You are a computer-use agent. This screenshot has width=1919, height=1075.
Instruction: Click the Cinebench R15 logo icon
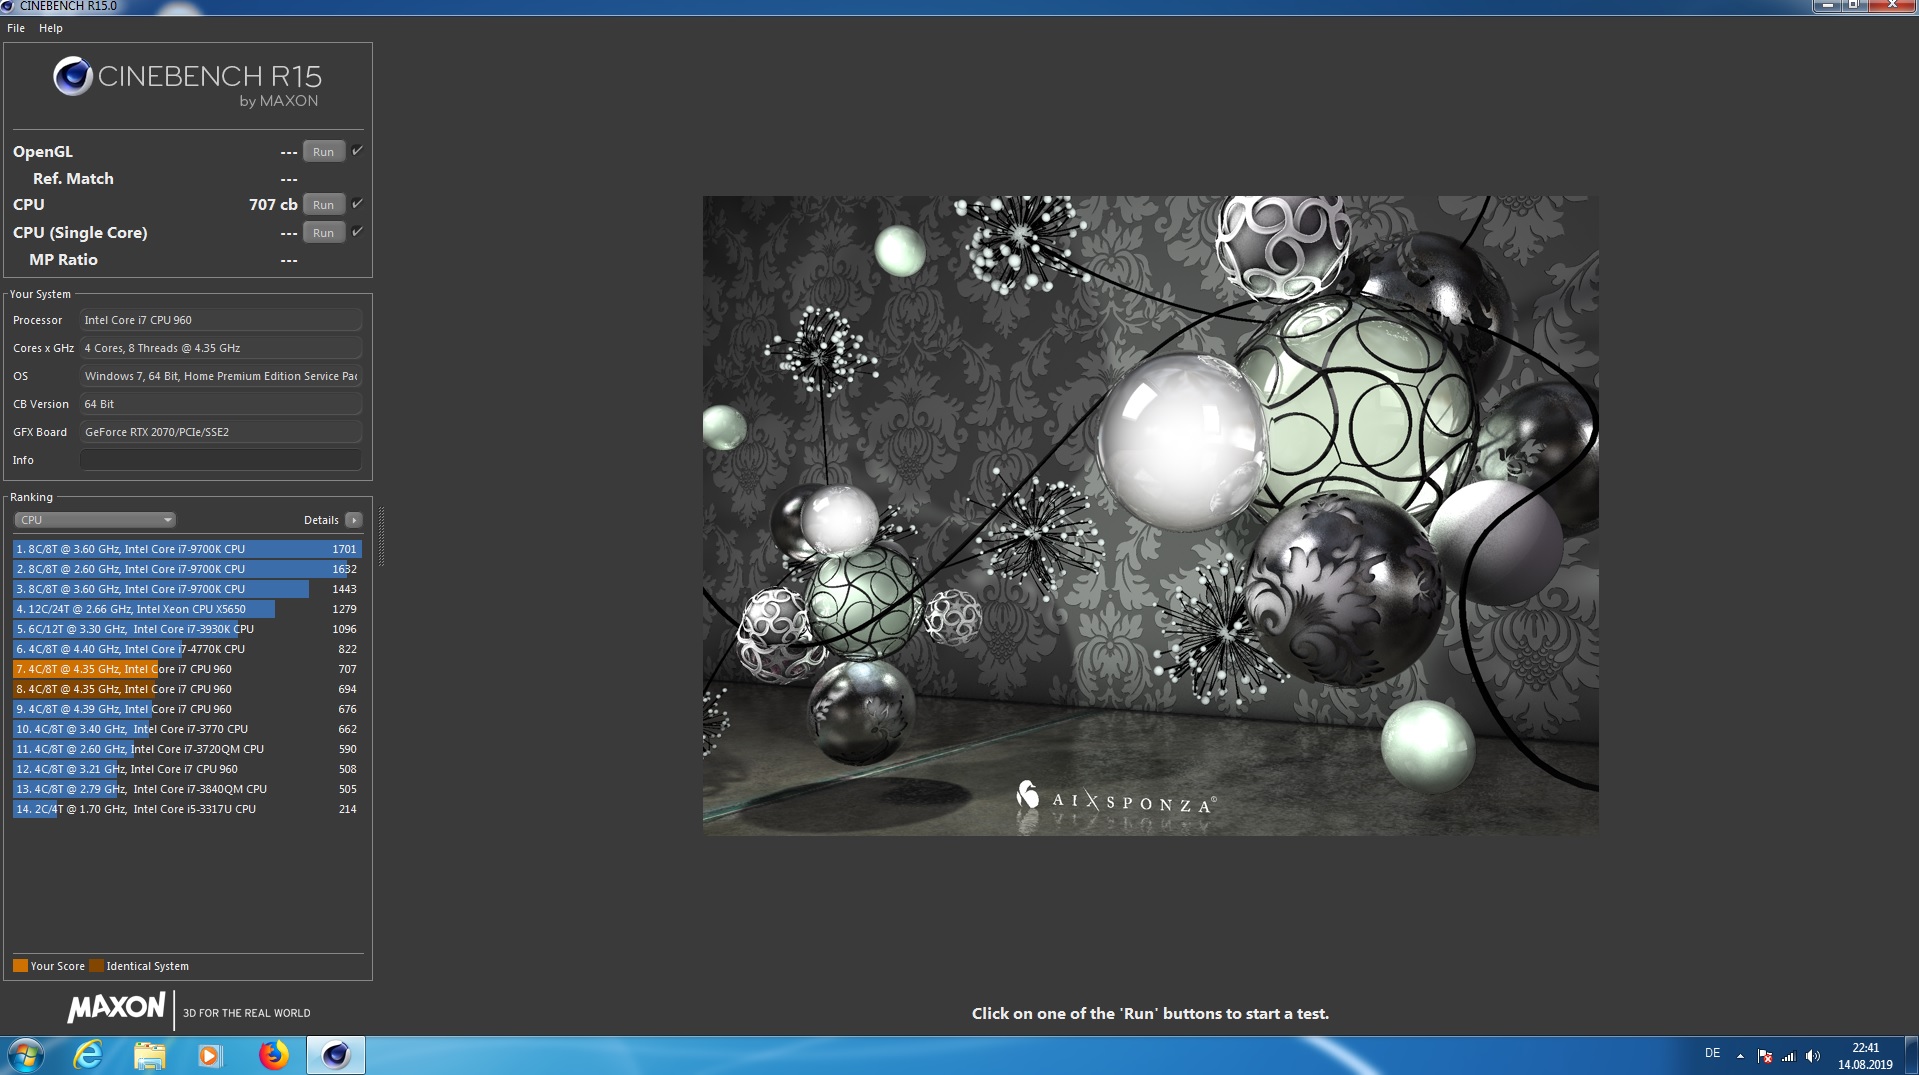[x=72, y=76]
